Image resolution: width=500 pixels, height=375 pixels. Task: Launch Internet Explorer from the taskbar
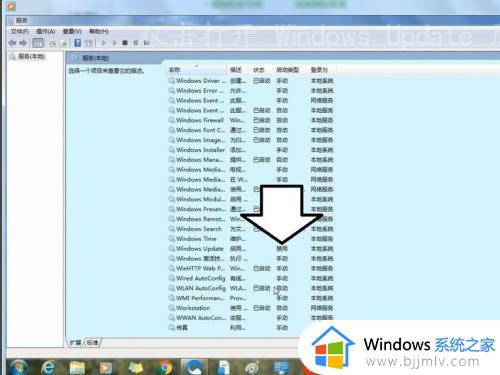coord(48,367)
